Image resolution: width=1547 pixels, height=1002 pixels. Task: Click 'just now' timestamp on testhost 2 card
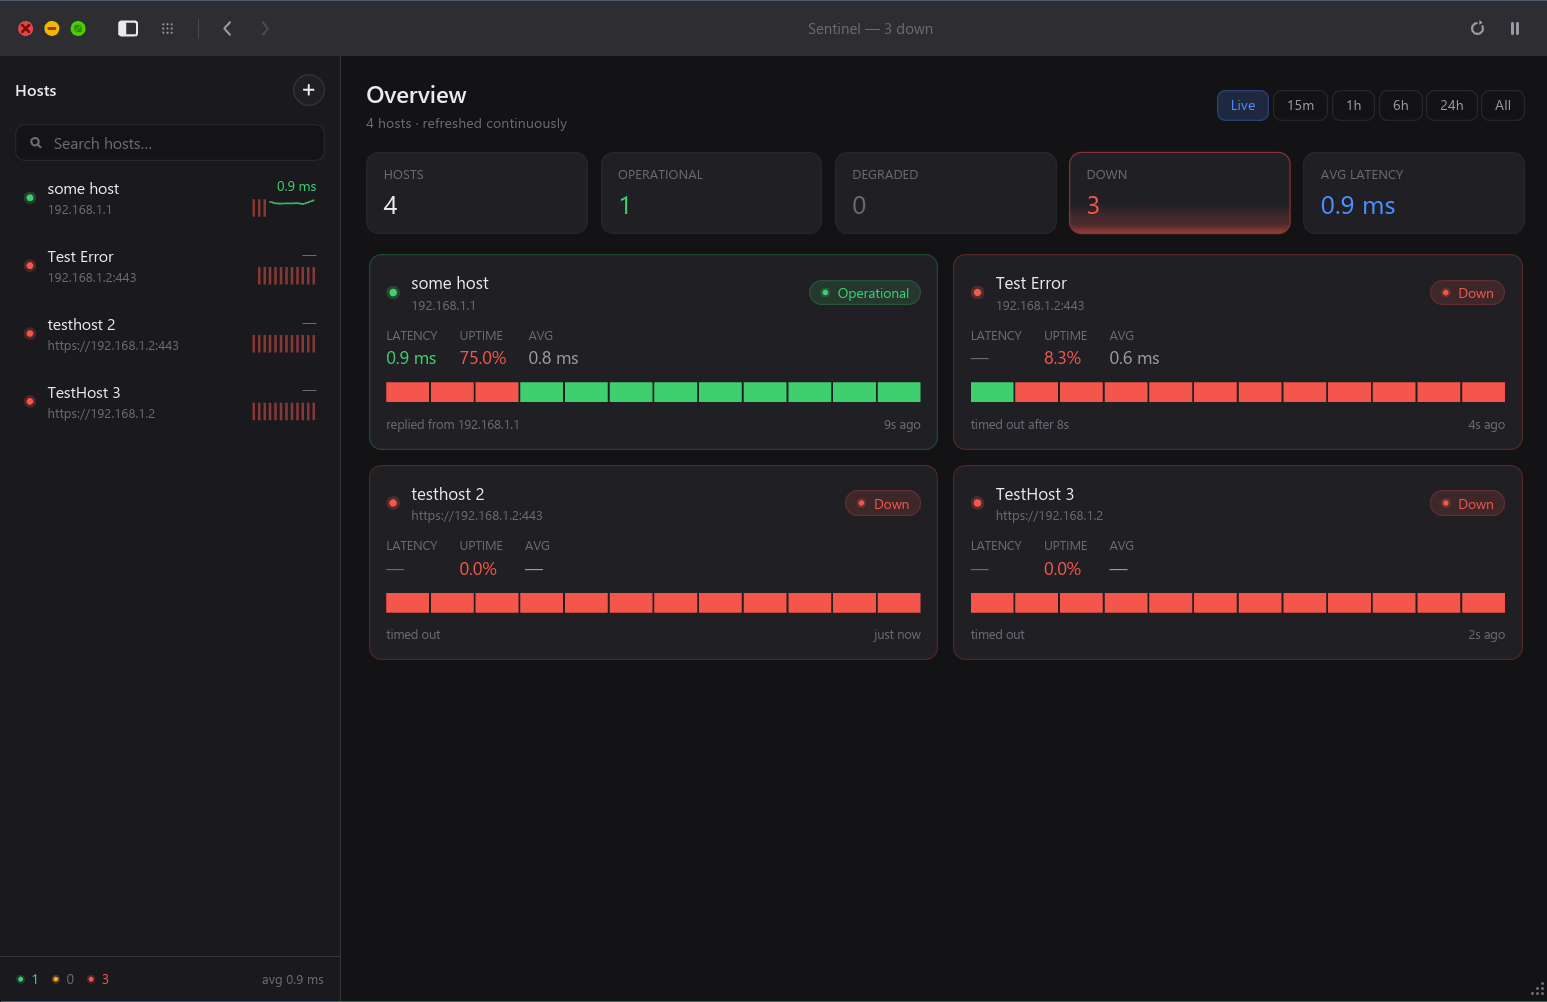[897, 635]
